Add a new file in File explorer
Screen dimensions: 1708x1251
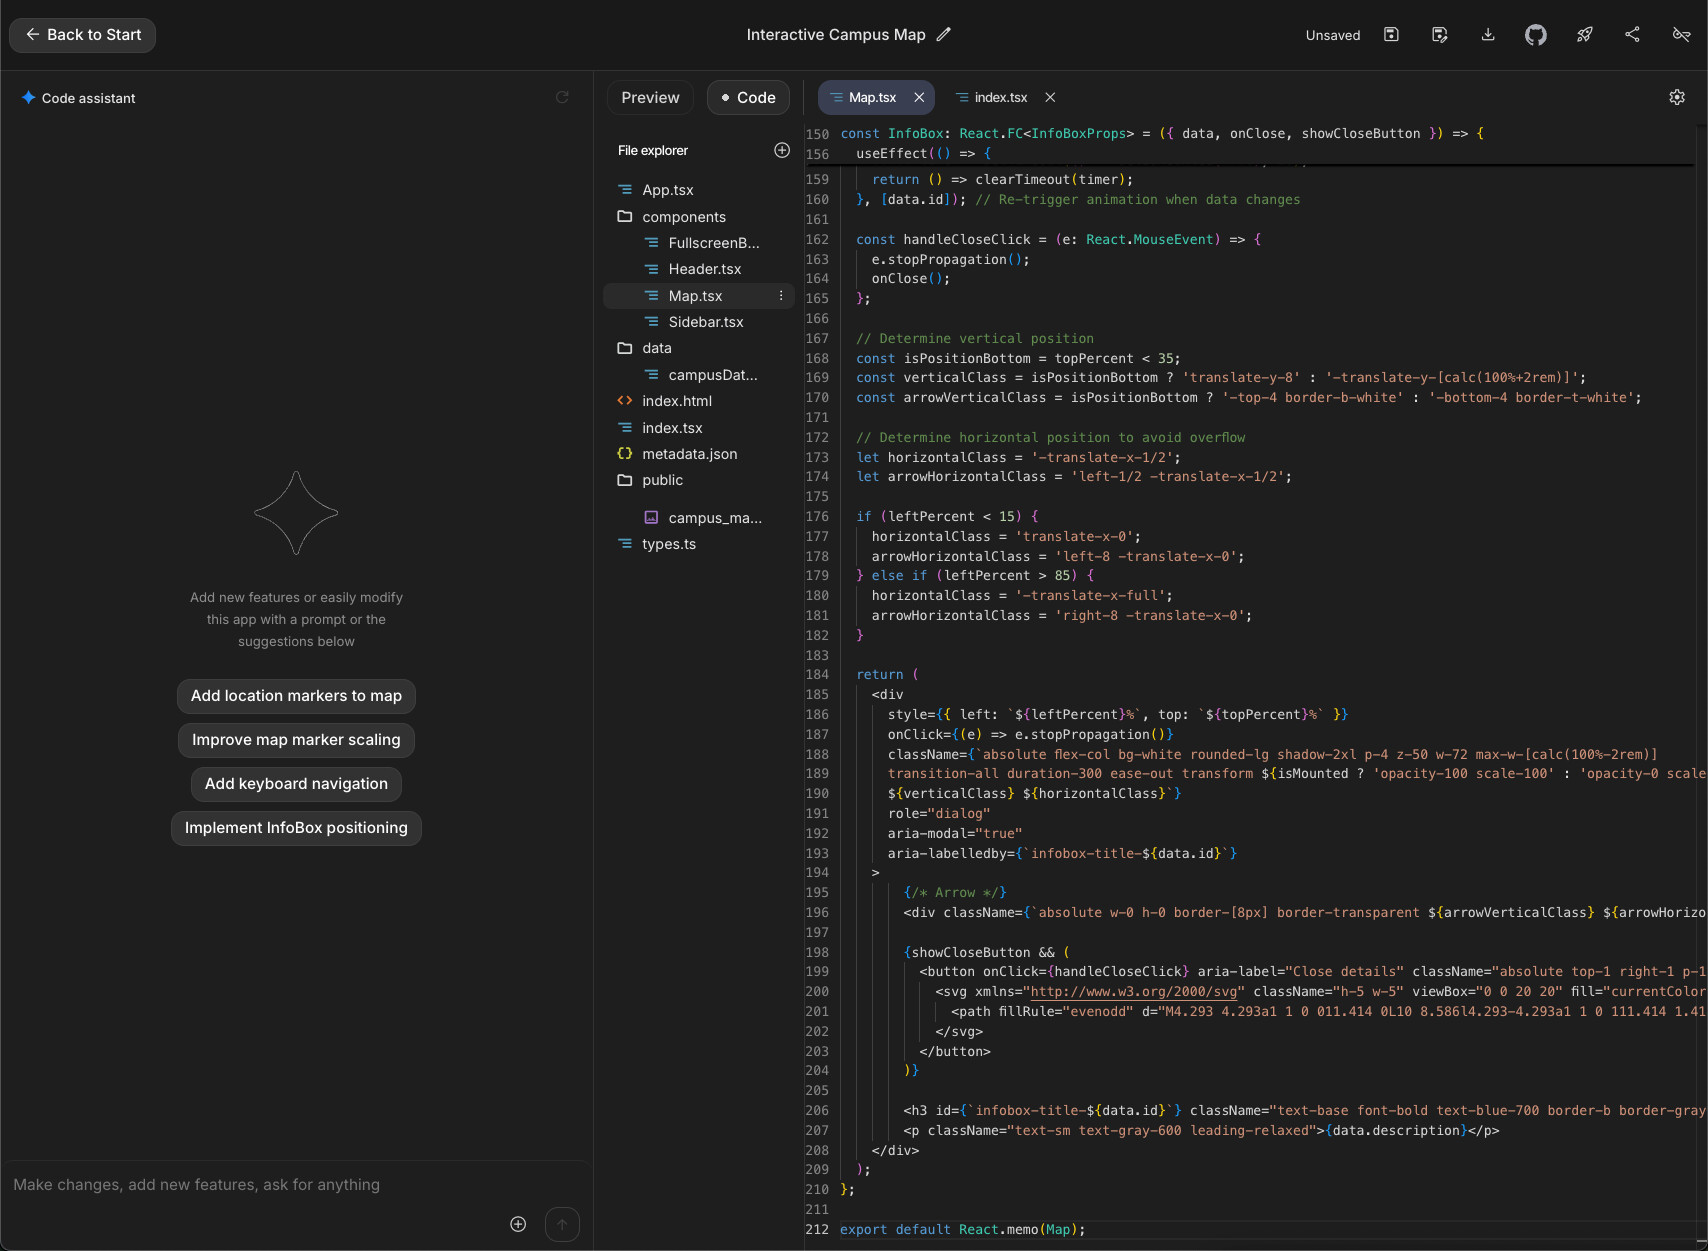[782, 150]
